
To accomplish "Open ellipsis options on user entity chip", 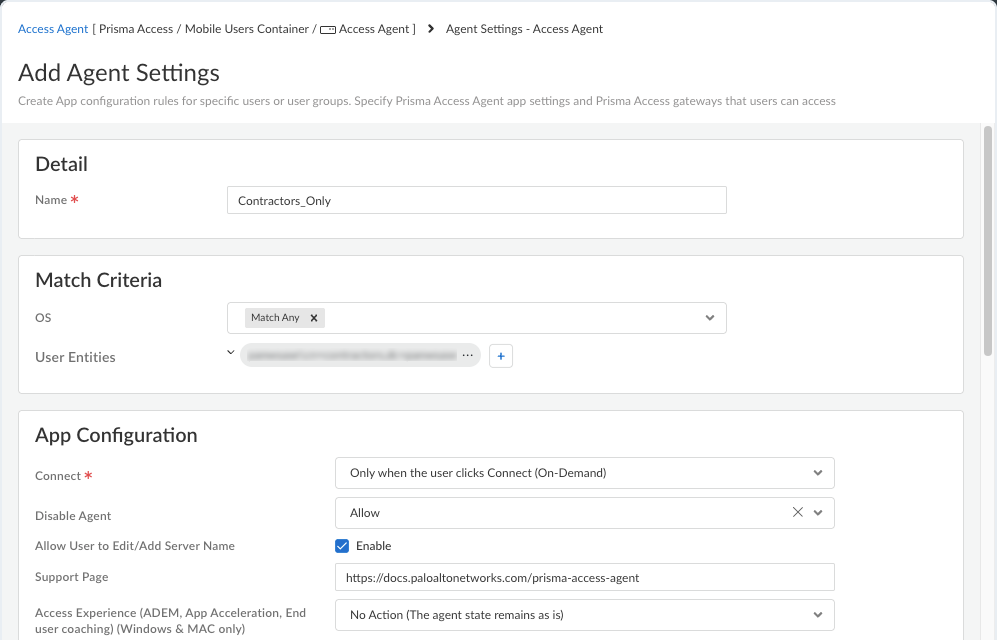I will coord(468,355).
